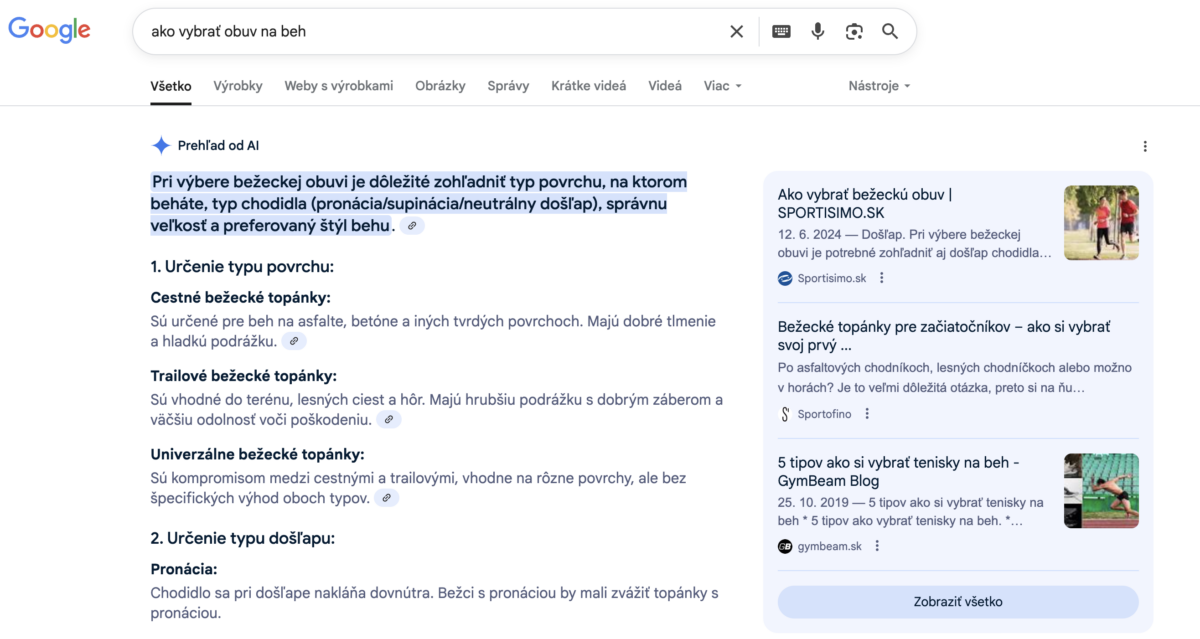Submit search with magnifying glass icon
The height and width of the screenshot is (639, 1200).
(890, 31)
